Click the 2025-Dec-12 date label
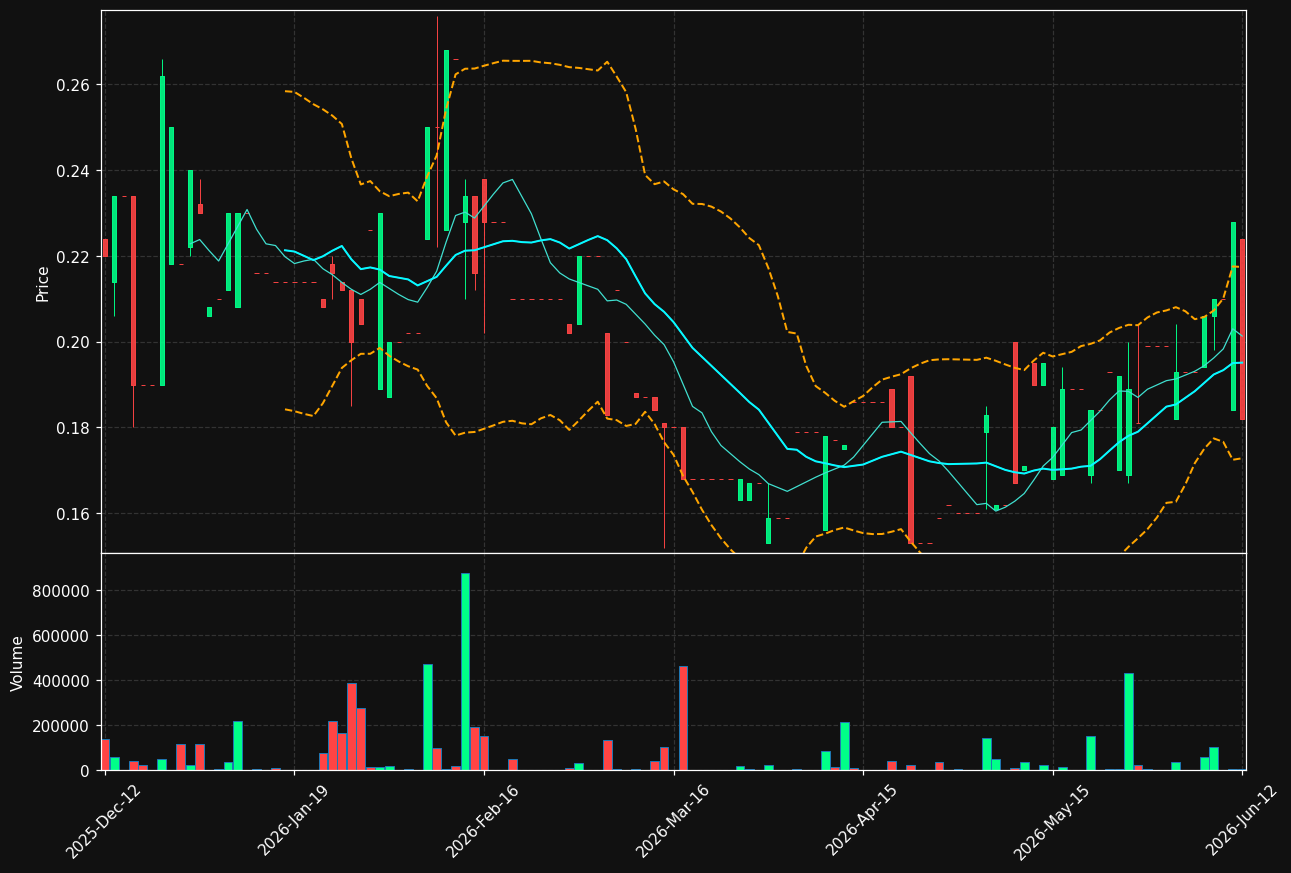Image resolution: width=1291 pixels, height=873 pixels. [x=103, y=821]
